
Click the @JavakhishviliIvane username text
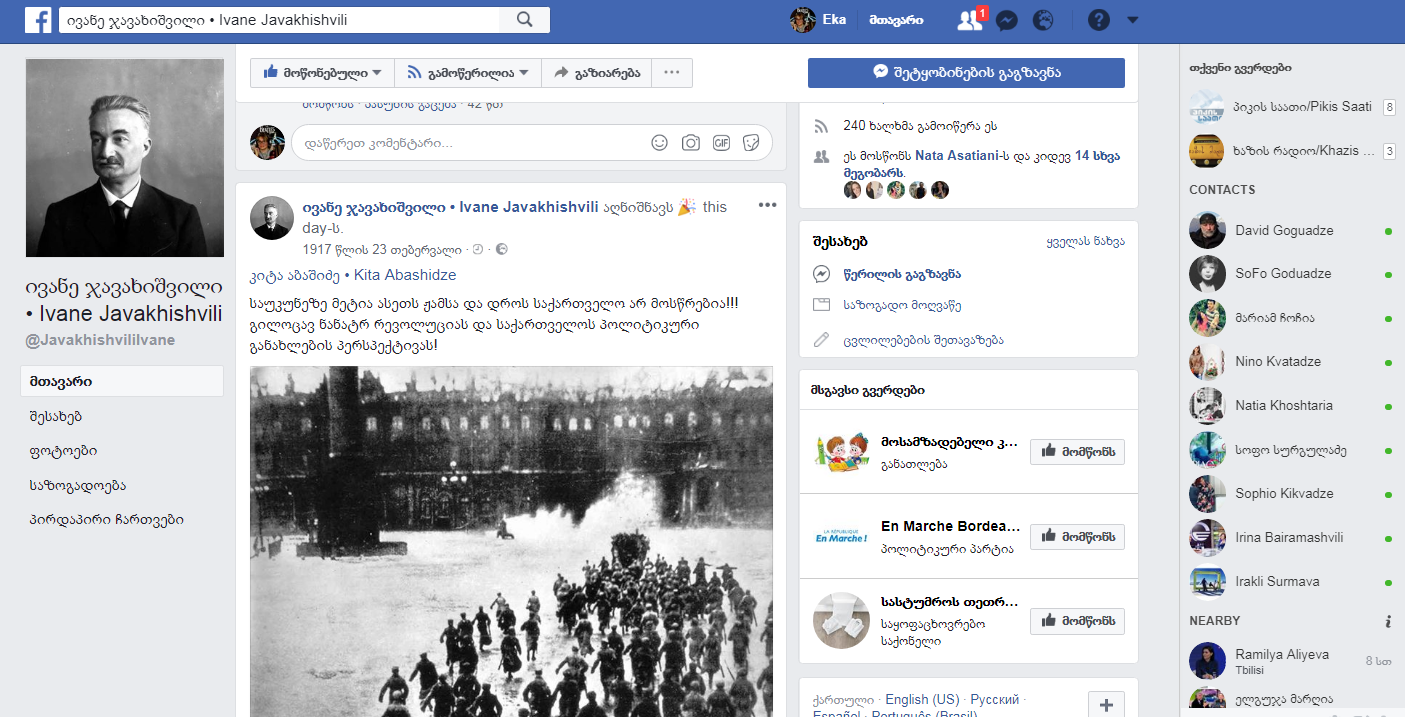101,340
